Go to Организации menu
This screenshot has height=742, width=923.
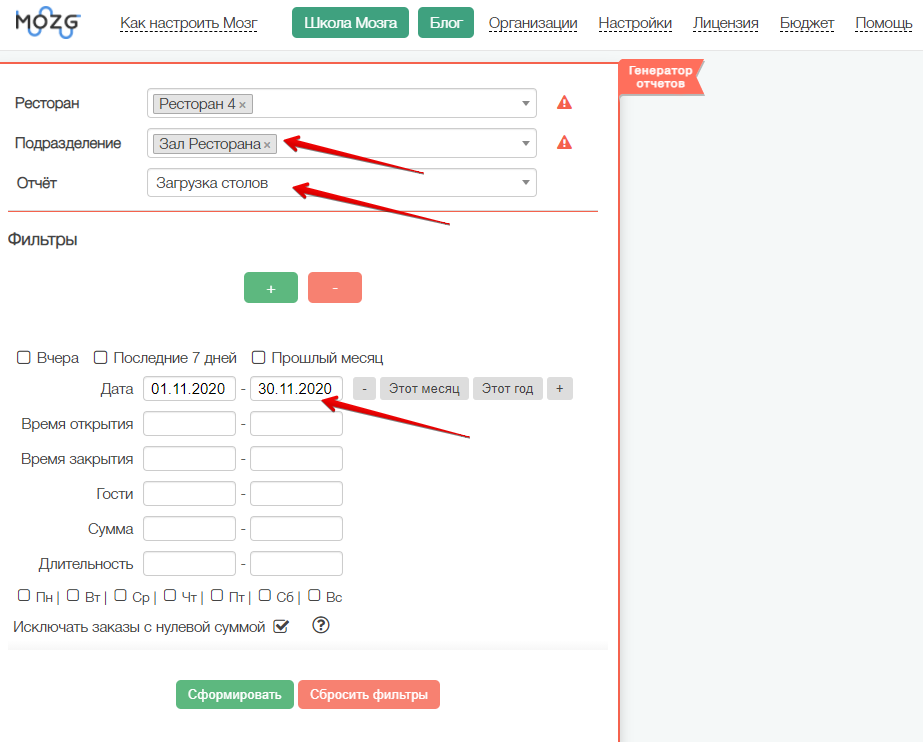click(533, 23)
